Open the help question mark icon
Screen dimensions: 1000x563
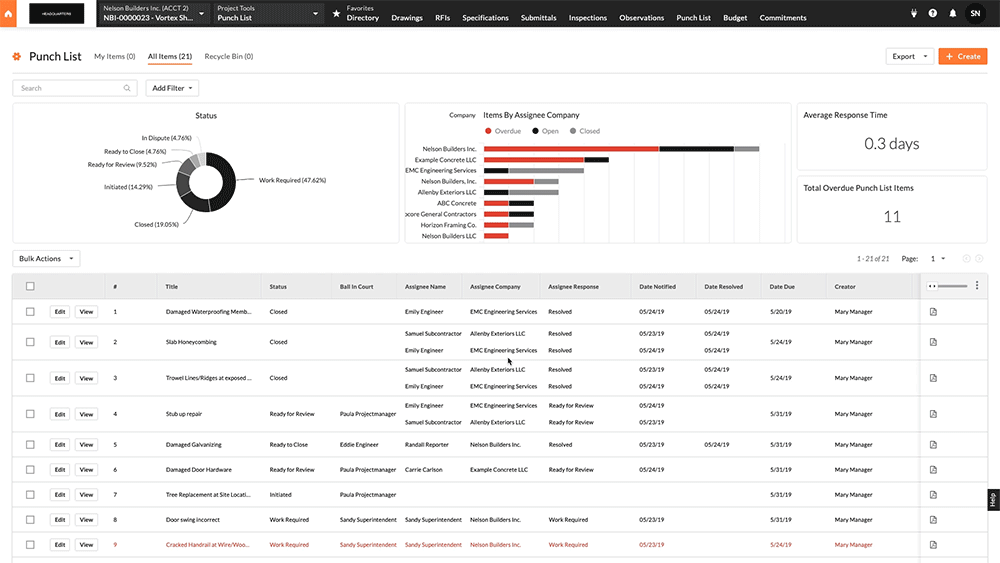(932, 14)
